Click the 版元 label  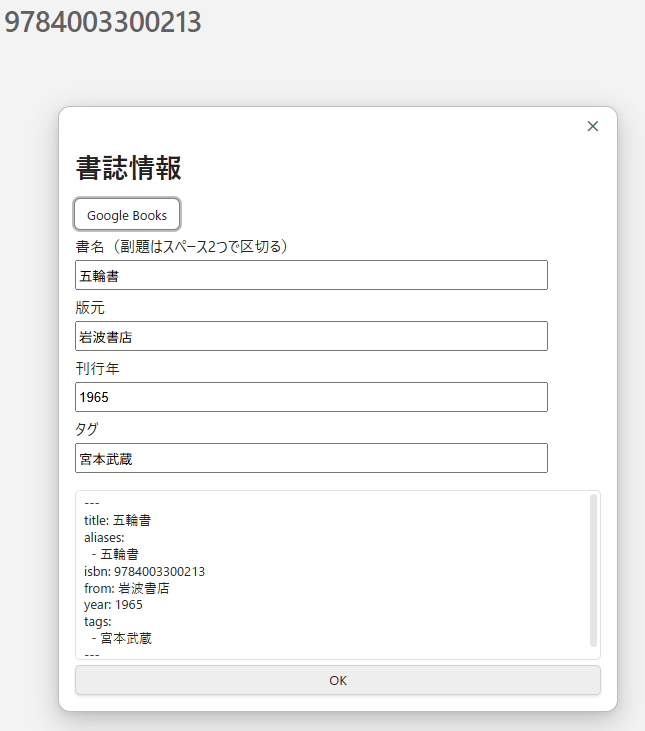90,308
